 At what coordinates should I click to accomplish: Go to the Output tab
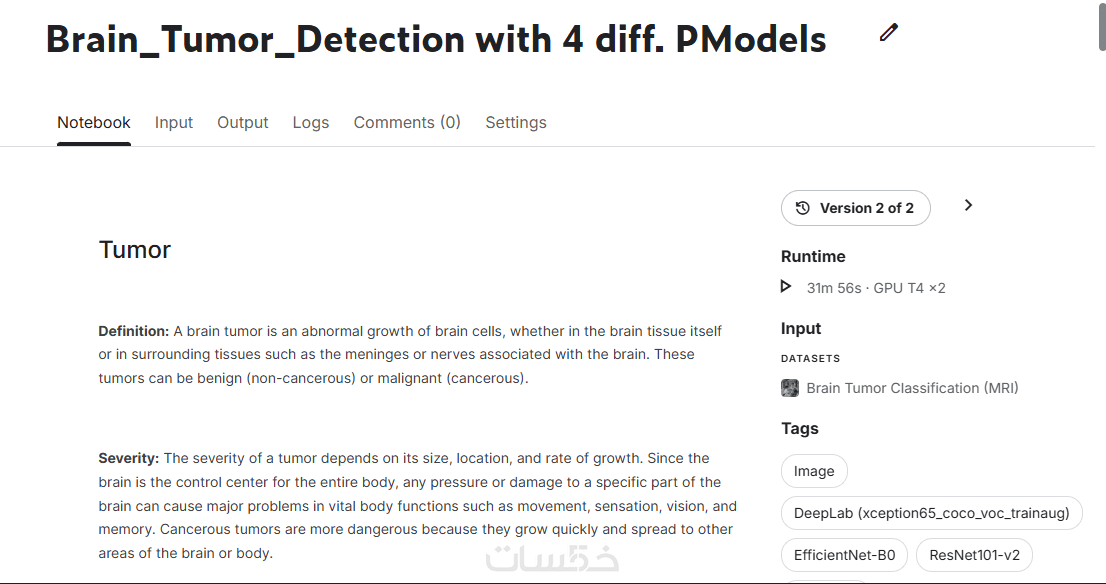pos(243,123)
